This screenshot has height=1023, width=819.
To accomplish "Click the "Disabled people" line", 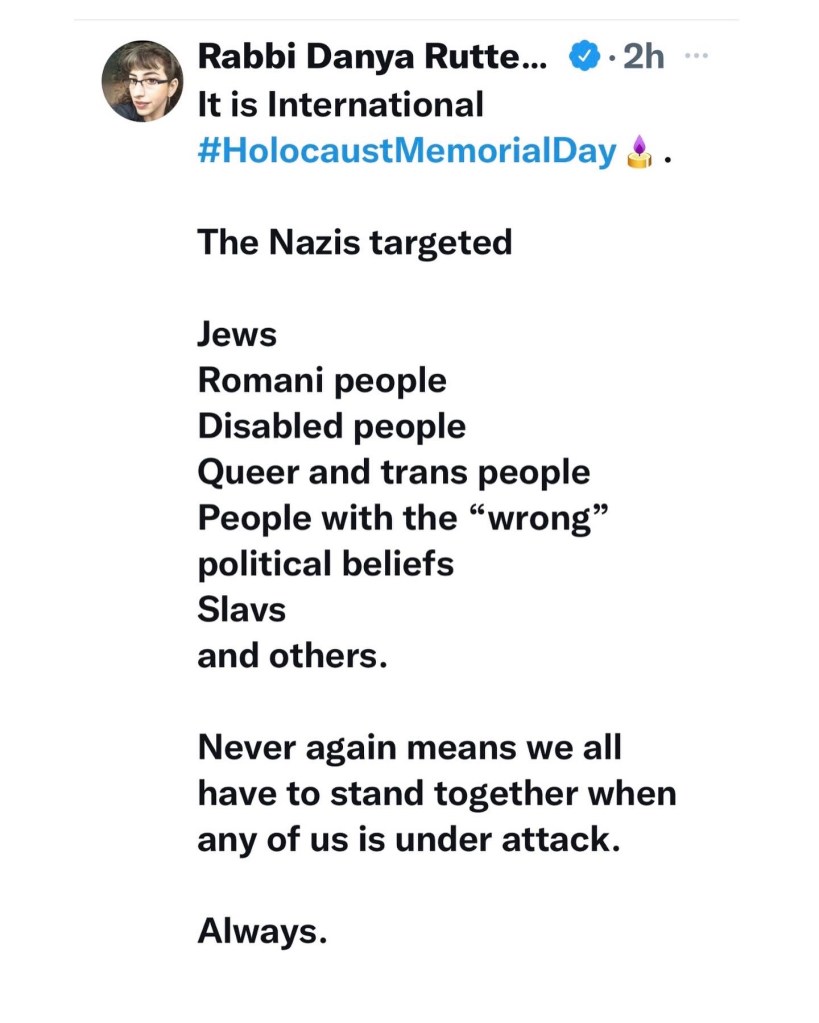I will (x=331, y=427).
